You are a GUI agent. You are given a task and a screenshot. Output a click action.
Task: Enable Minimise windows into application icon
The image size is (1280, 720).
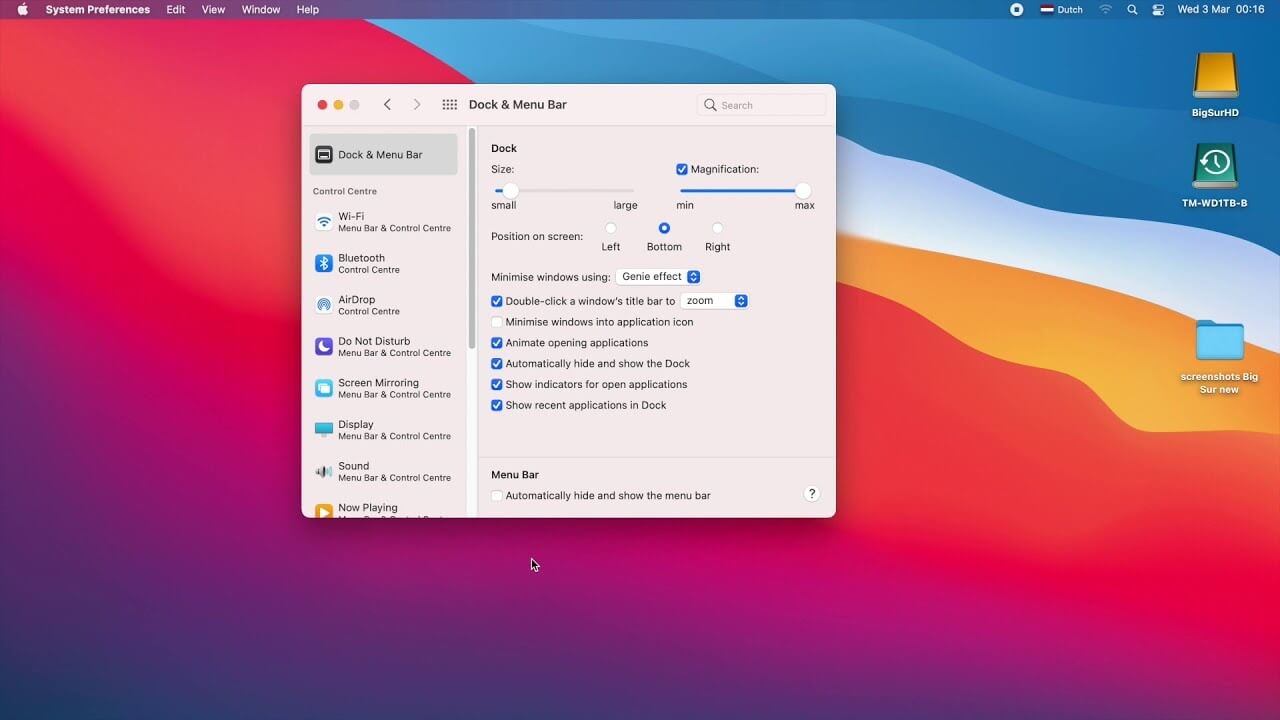pyautogui.click(x=497, y=322)
